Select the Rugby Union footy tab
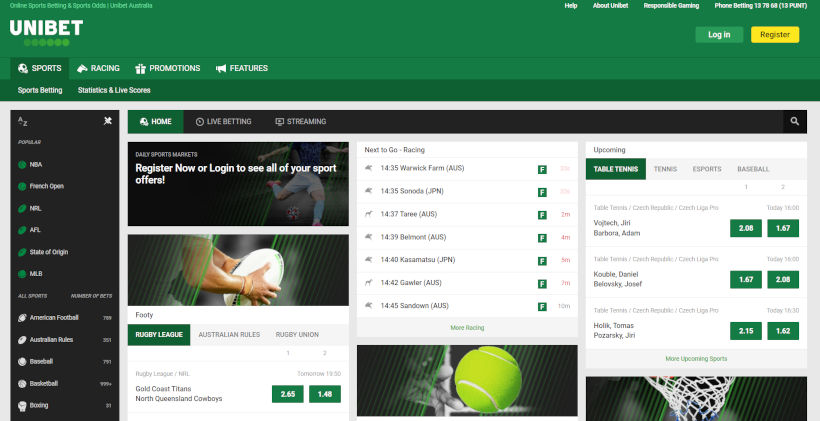The width and height of the screenshot is (820, 421). [297, 335]
